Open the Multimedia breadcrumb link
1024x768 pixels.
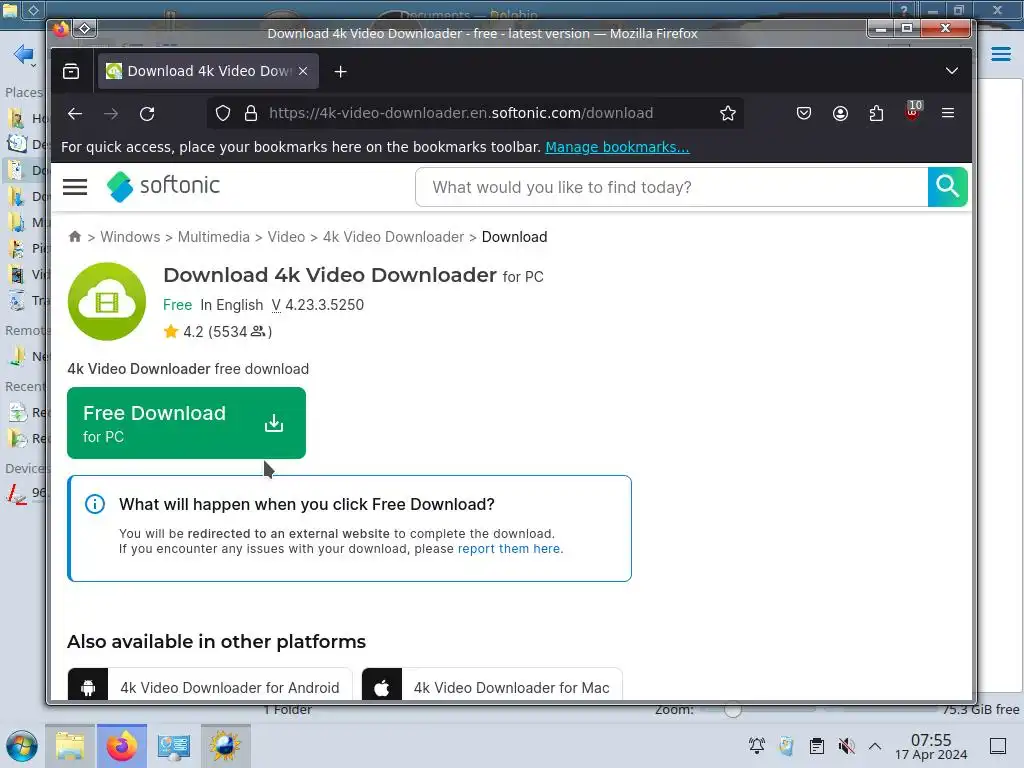point(214,237)
